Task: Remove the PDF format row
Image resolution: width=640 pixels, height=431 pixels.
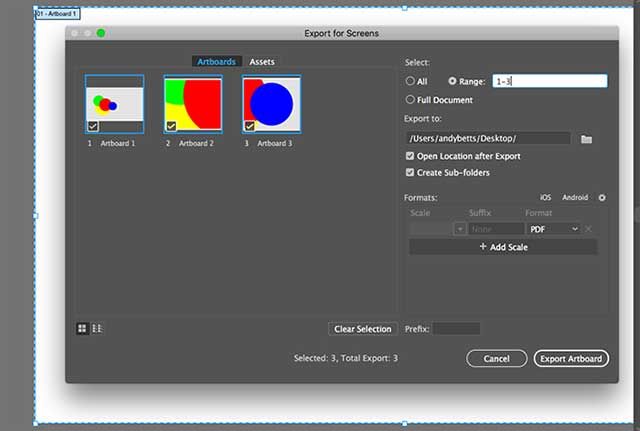Action: coord(589,229)
